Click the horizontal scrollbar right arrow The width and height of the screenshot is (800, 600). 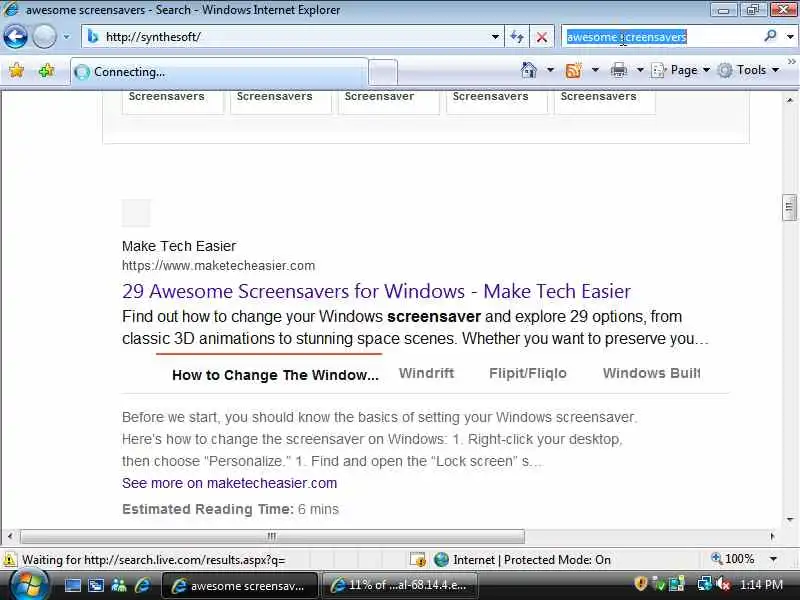click(x=772, y=536)
